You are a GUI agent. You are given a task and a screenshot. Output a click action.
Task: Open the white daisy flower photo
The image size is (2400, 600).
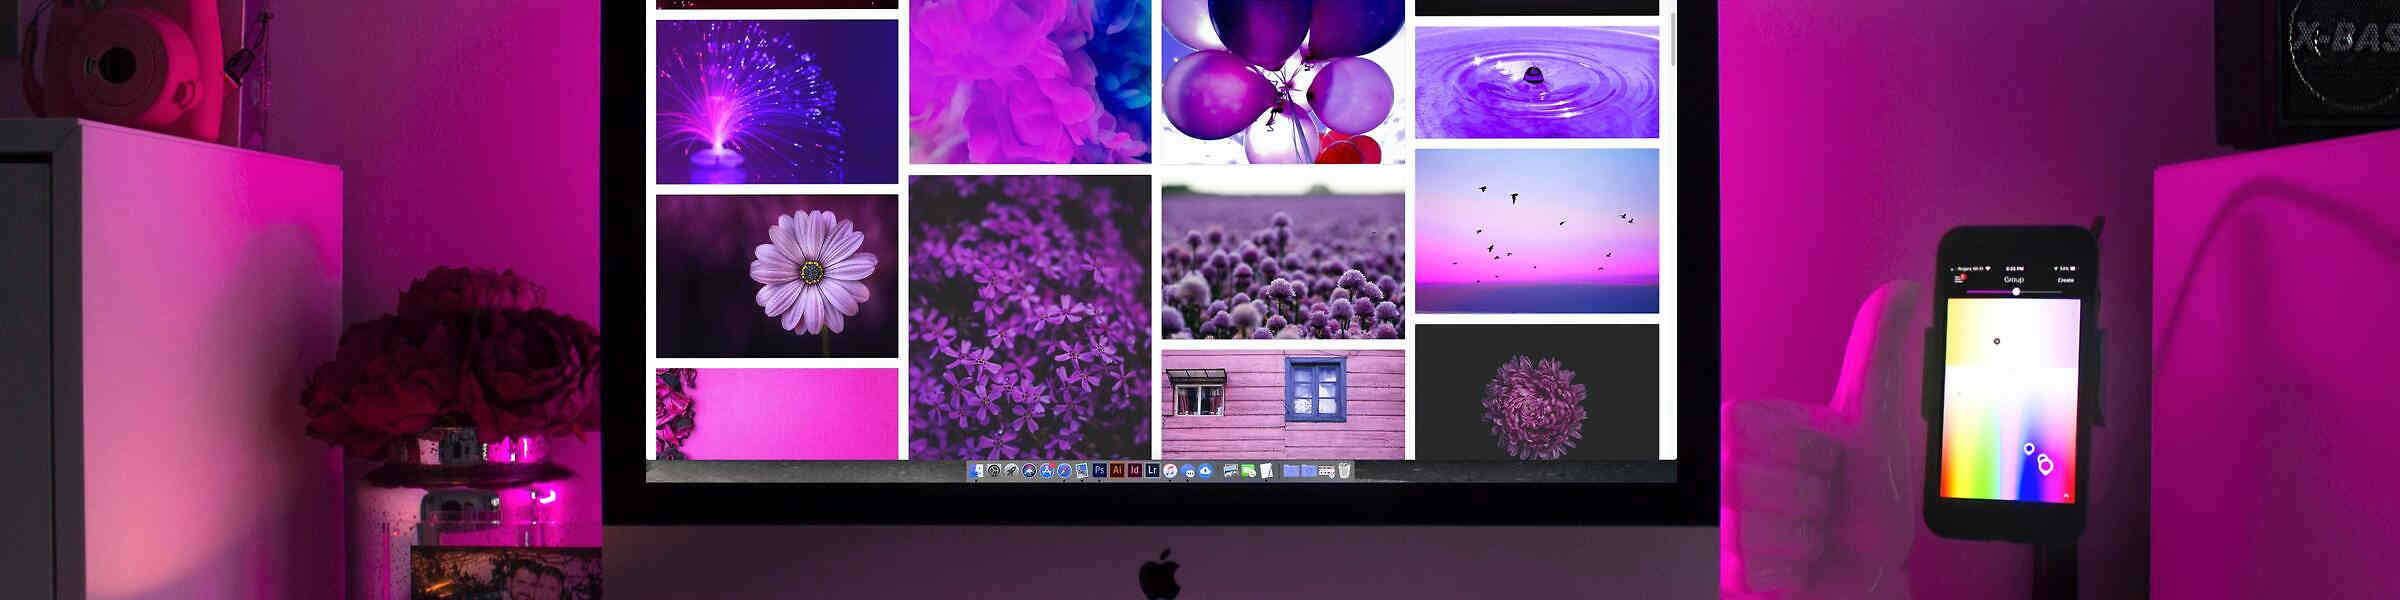pos(777,276)
